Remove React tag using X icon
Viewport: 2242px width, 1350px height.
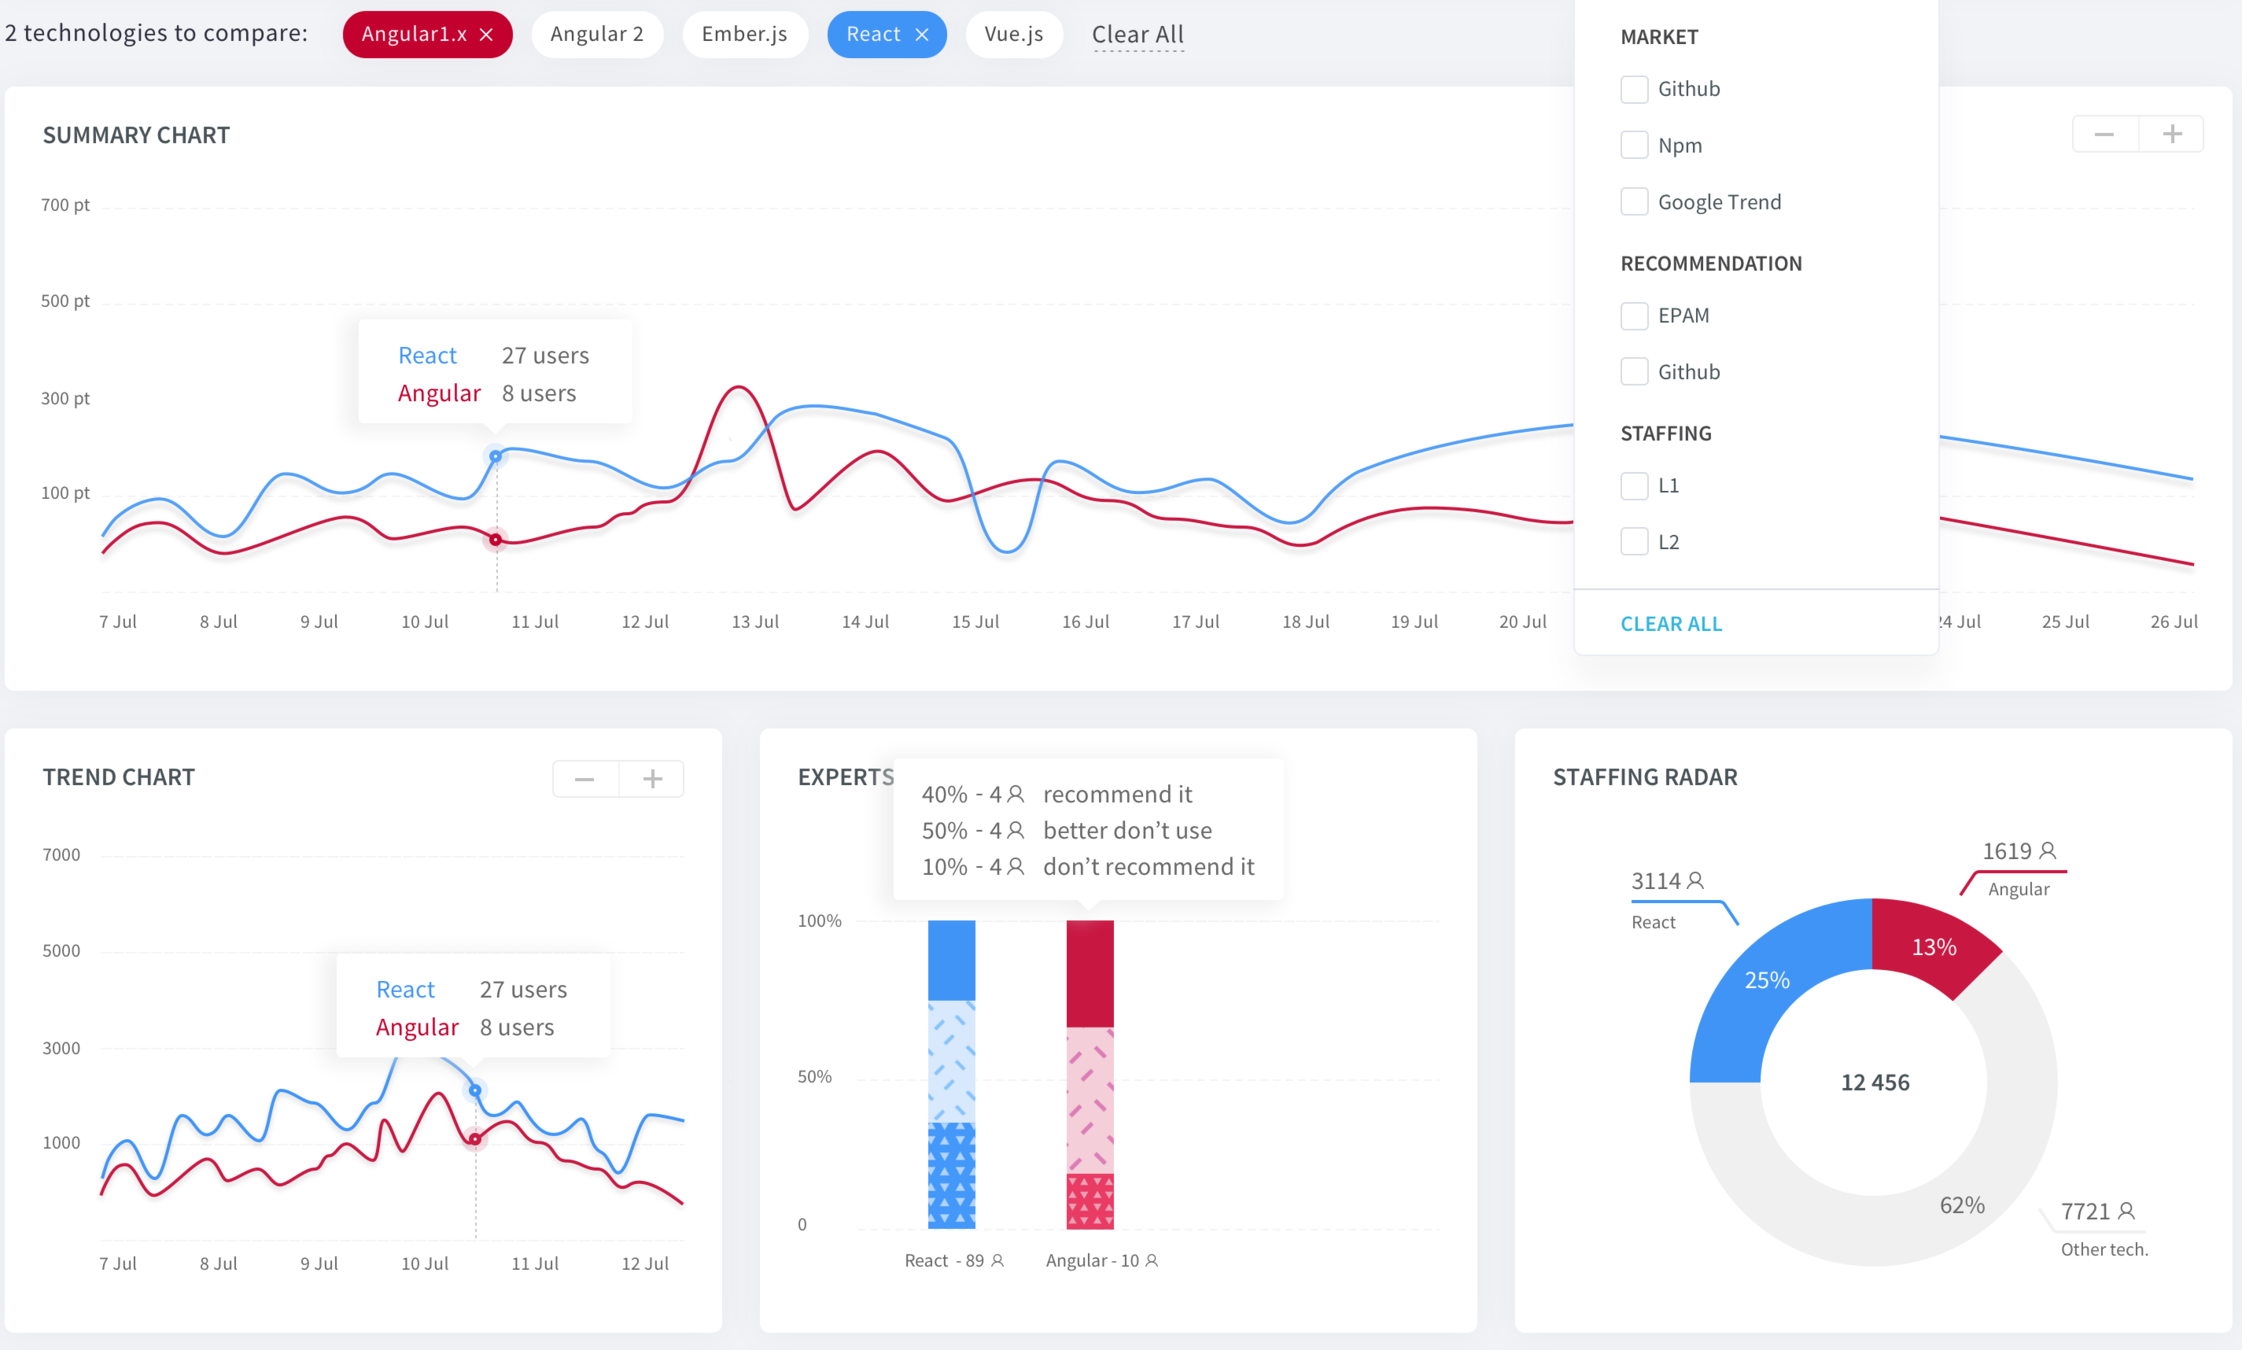coord(922,35)
